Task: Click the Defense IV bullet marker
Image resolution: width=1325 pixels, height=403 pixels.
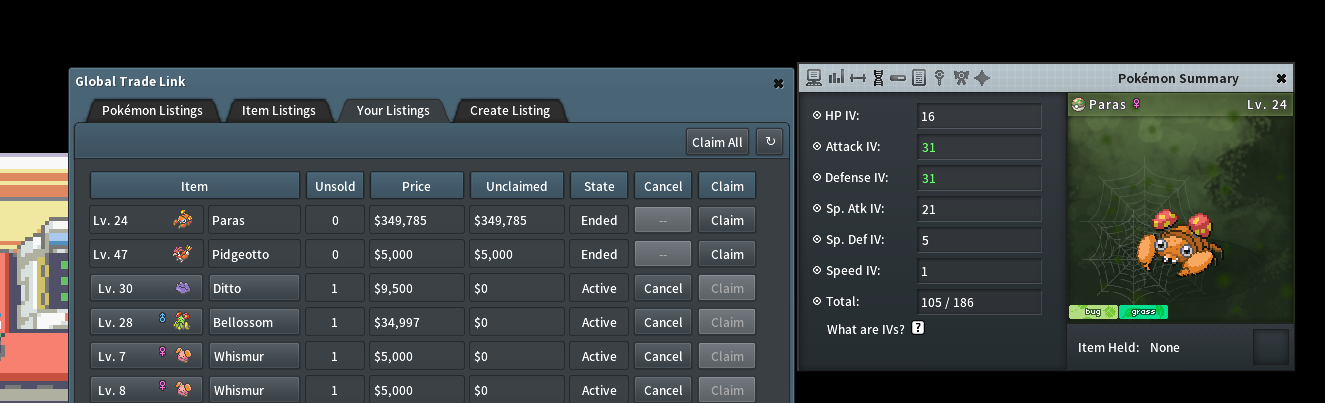Action: click(817, 177)
